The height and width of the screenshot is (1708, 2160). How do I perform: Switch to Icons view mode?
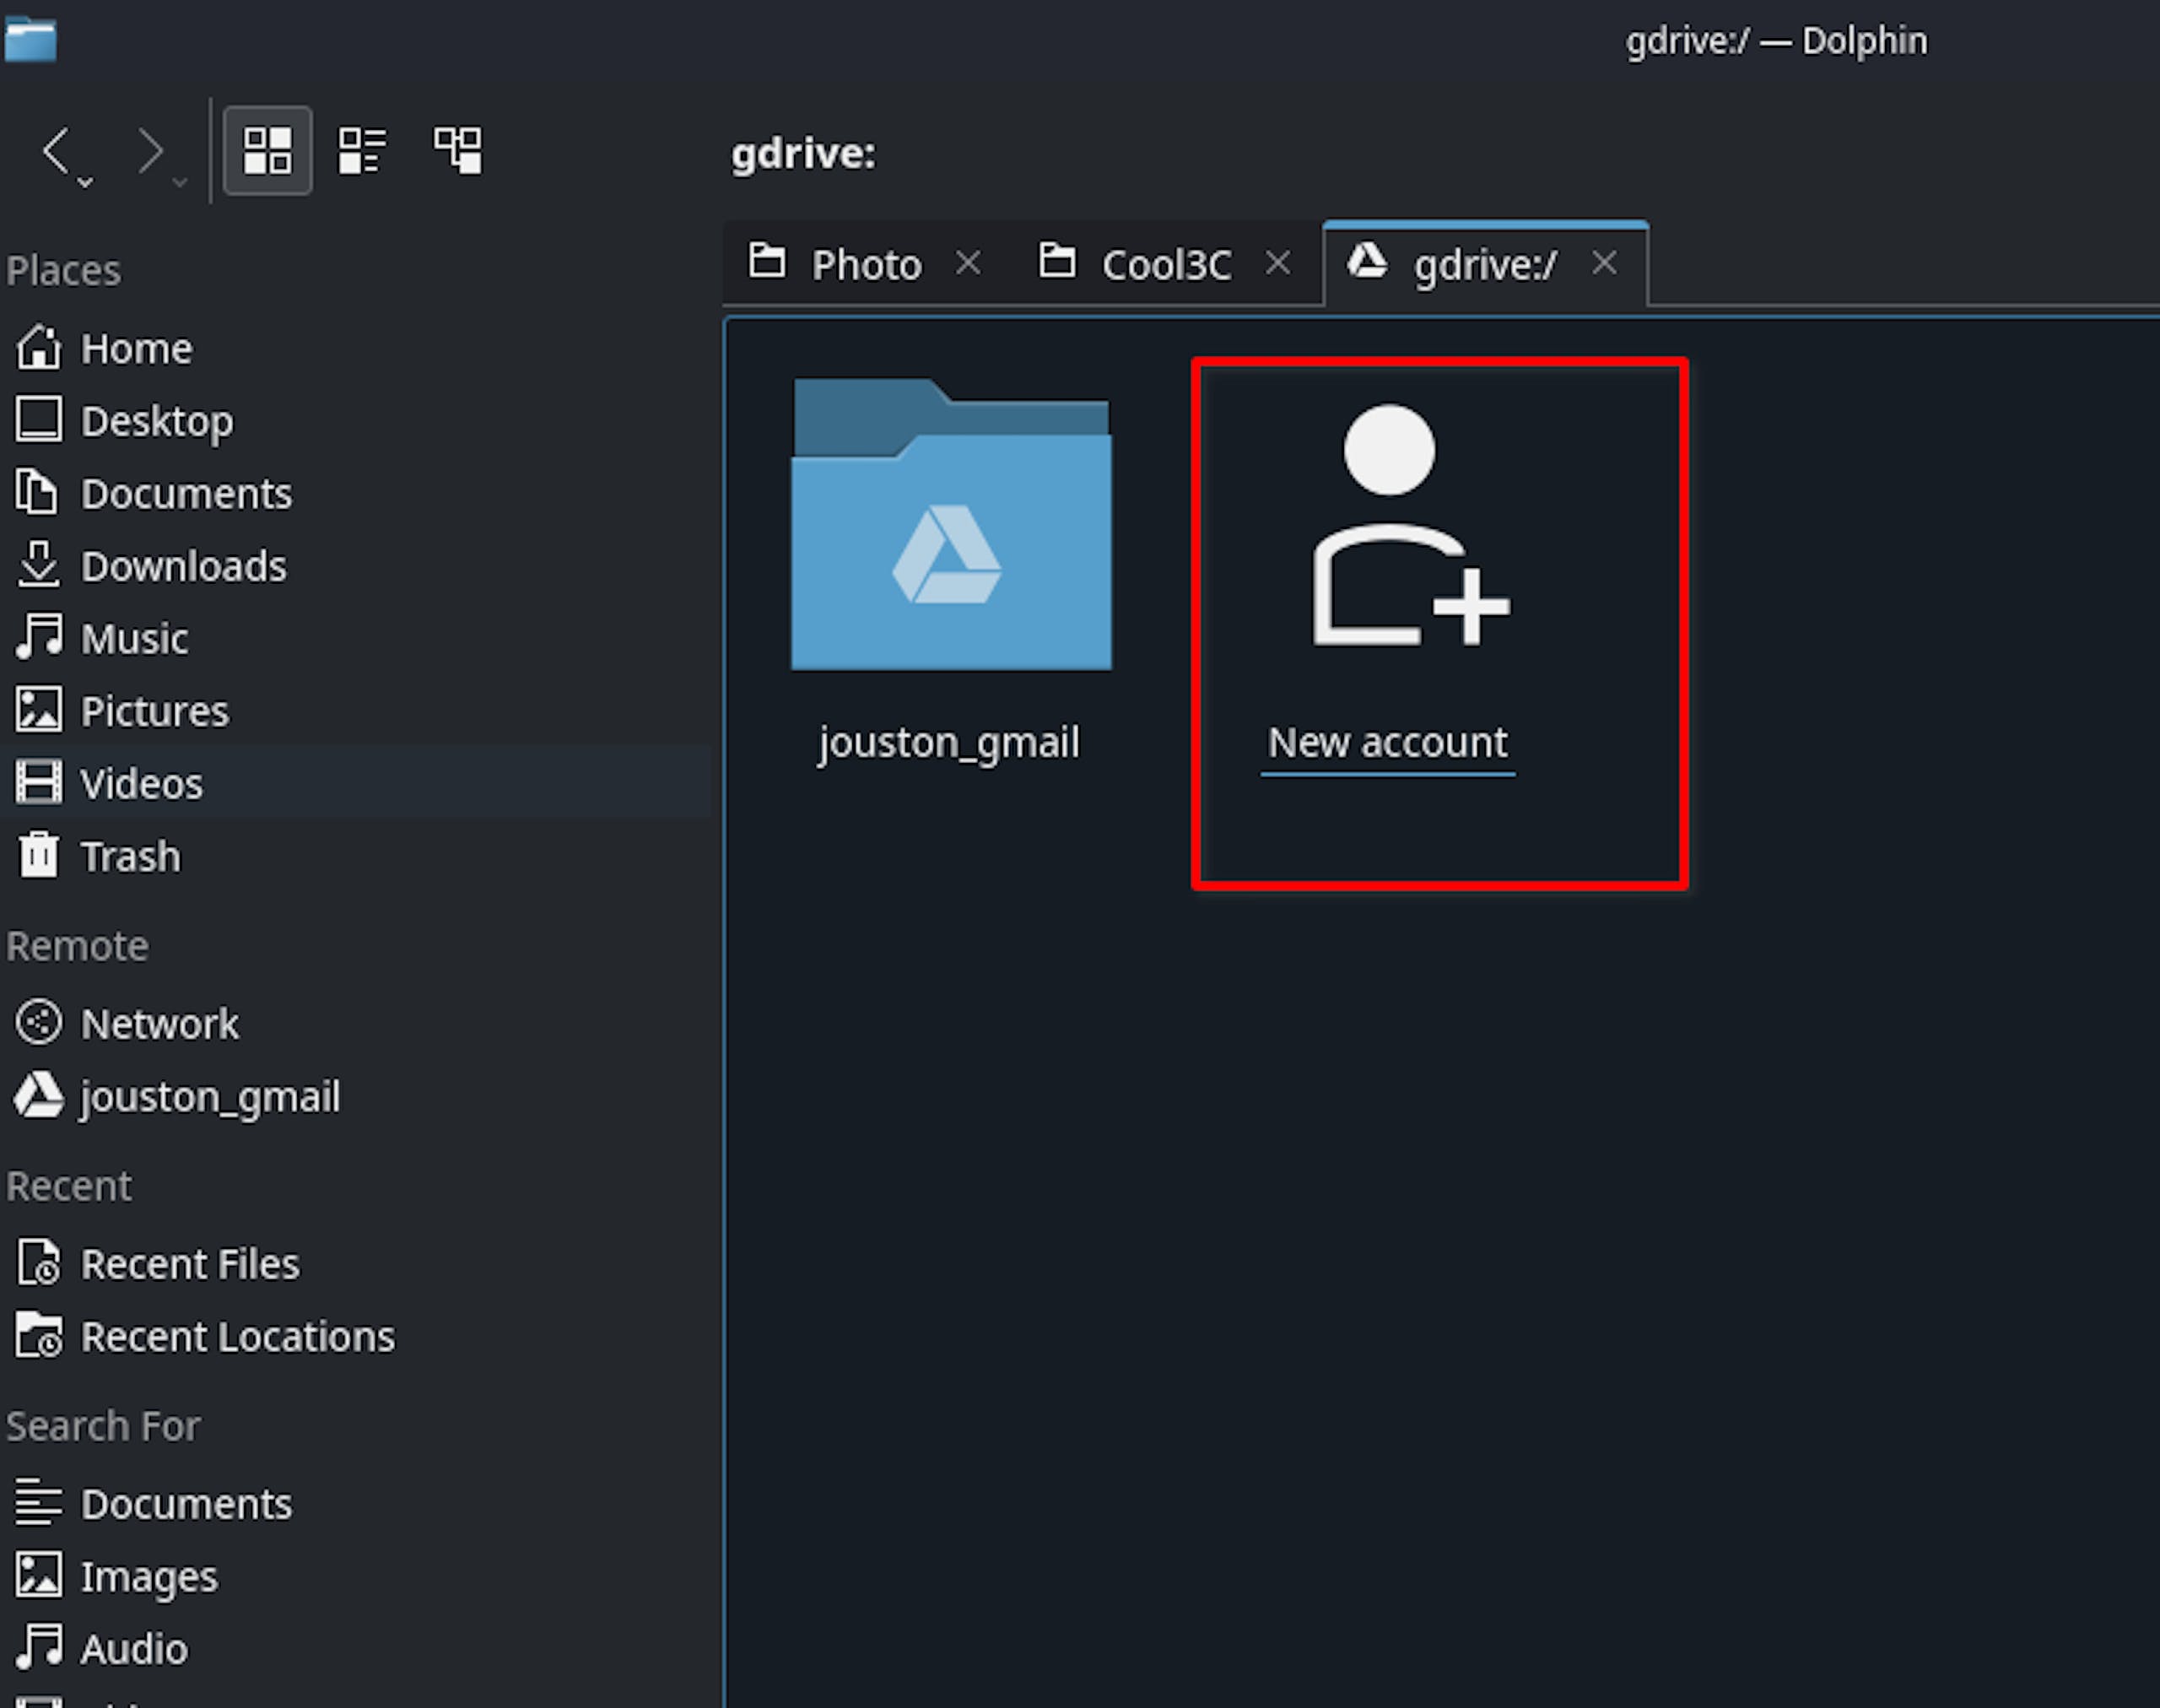pyautogui.click(x=267, y=150)
